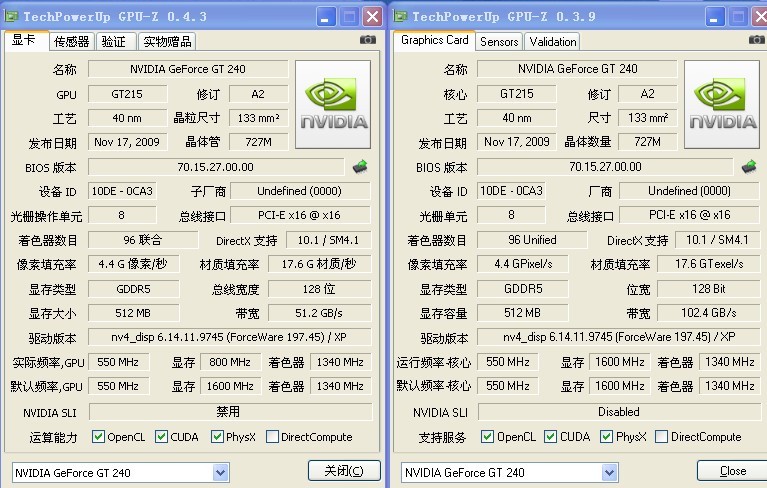Click the screenshot camera icon in GPU-Z 0.4.3

[x=368, y=40]
